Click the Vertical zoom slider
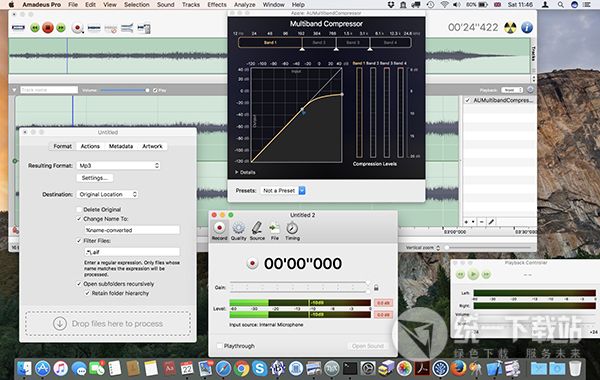This screenshot has width=600, height=380. (488, 248)
